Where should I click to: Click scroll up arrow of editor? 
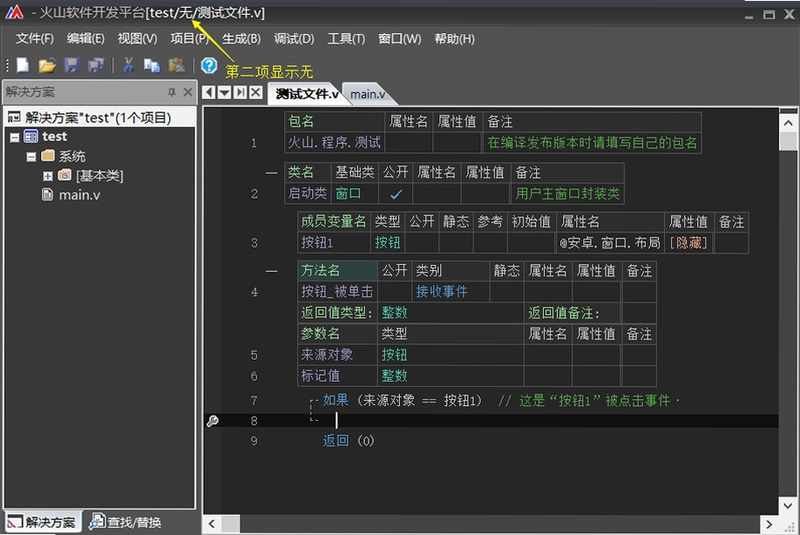[788, 123]
